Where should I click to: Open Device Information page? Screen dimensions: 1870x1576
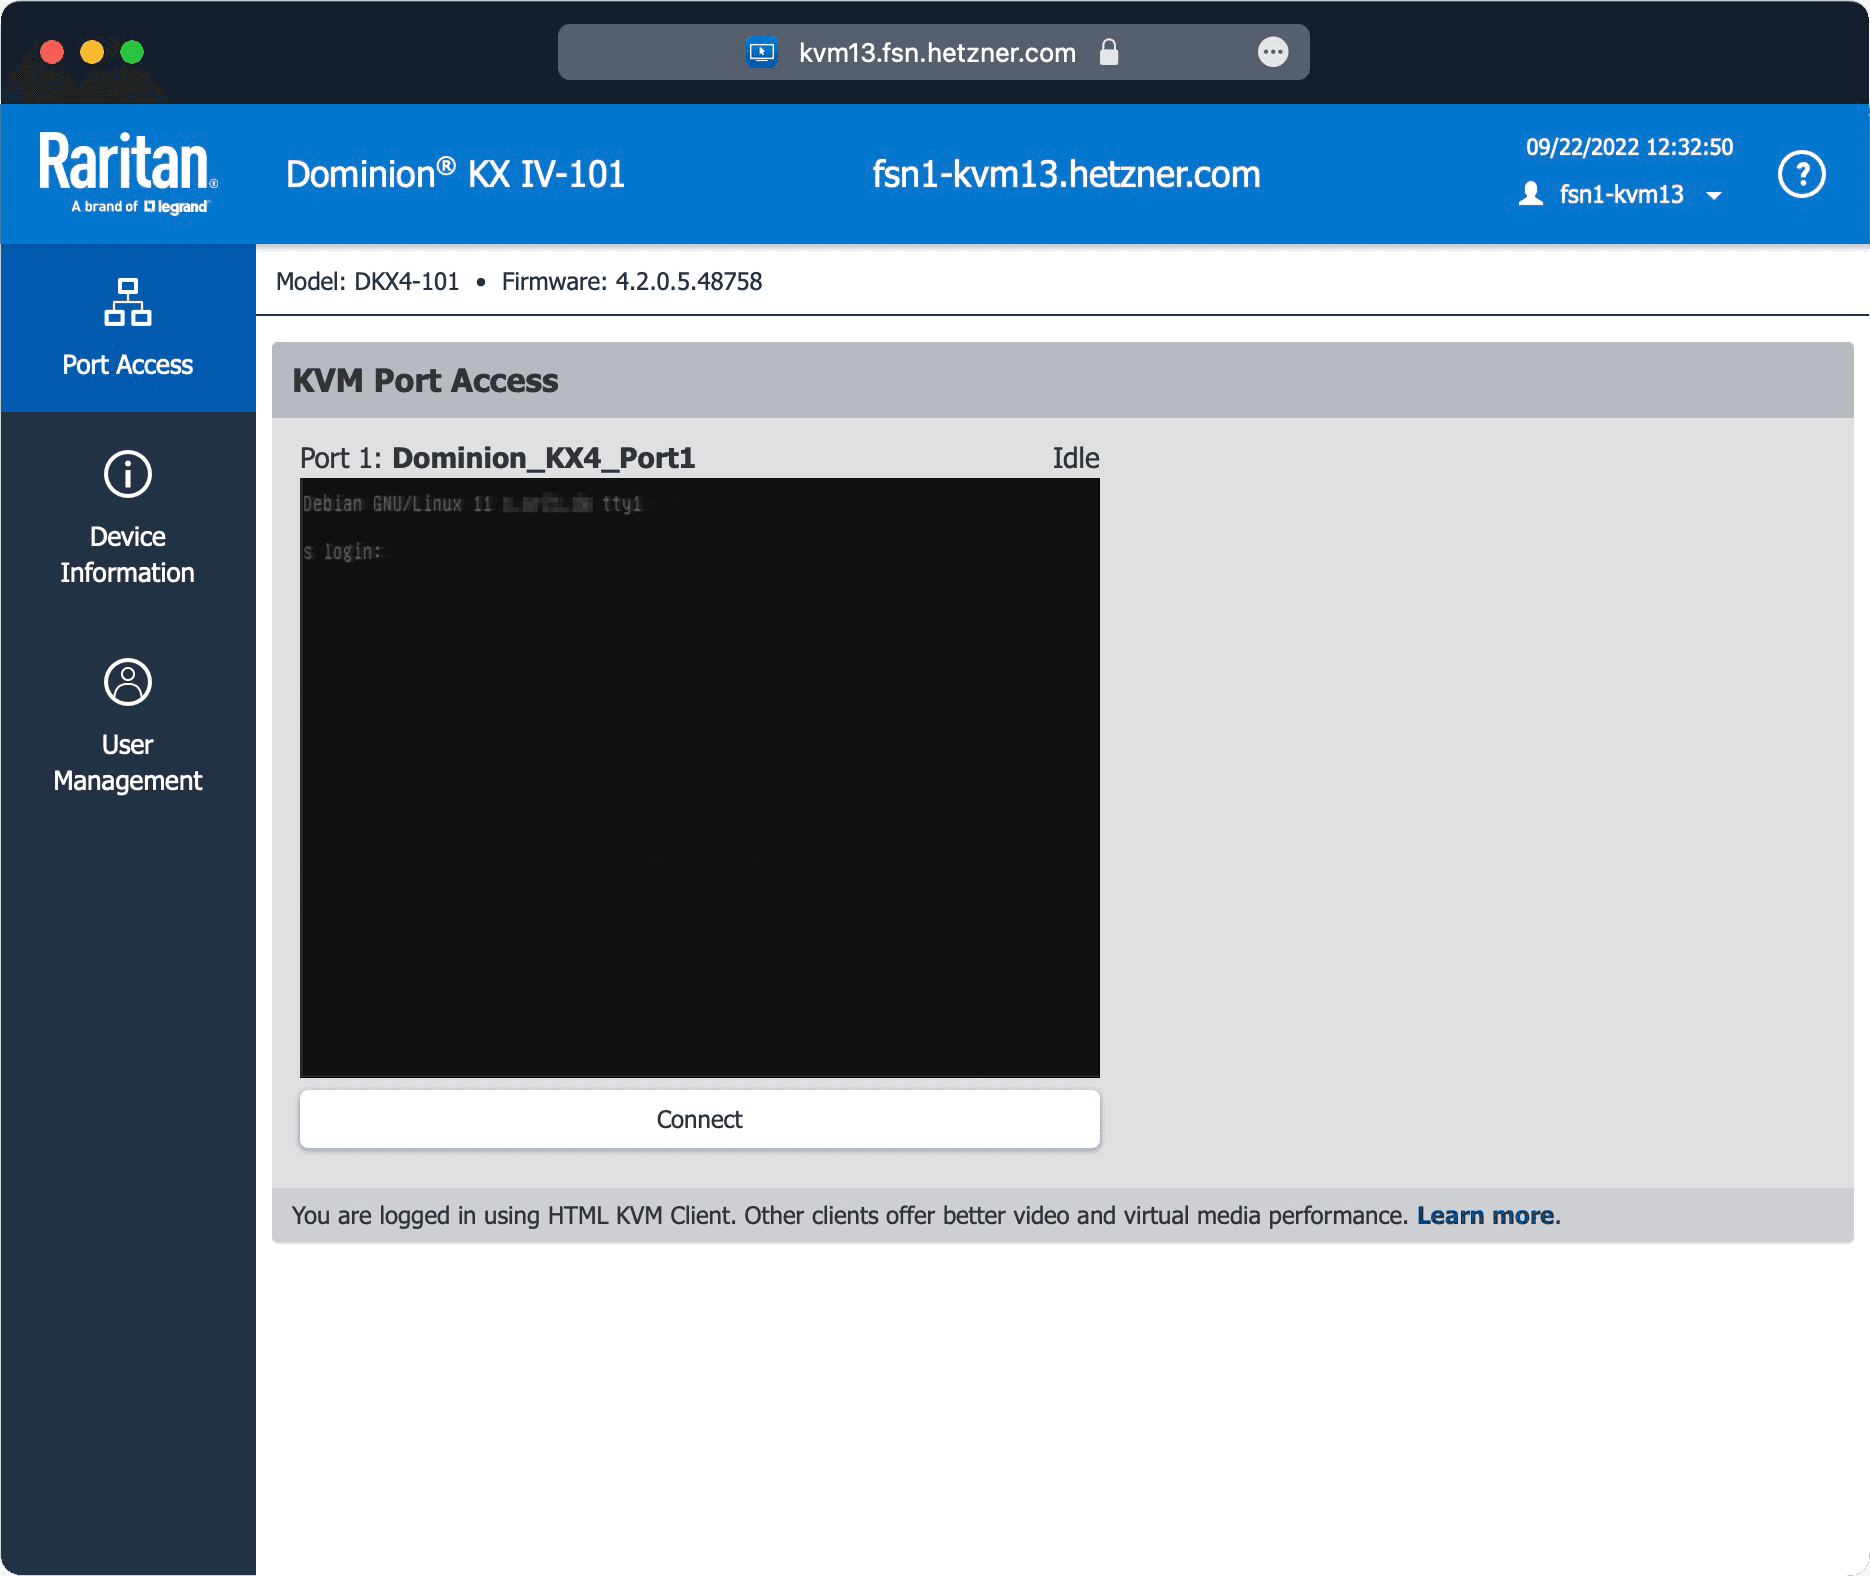(127, 520)
